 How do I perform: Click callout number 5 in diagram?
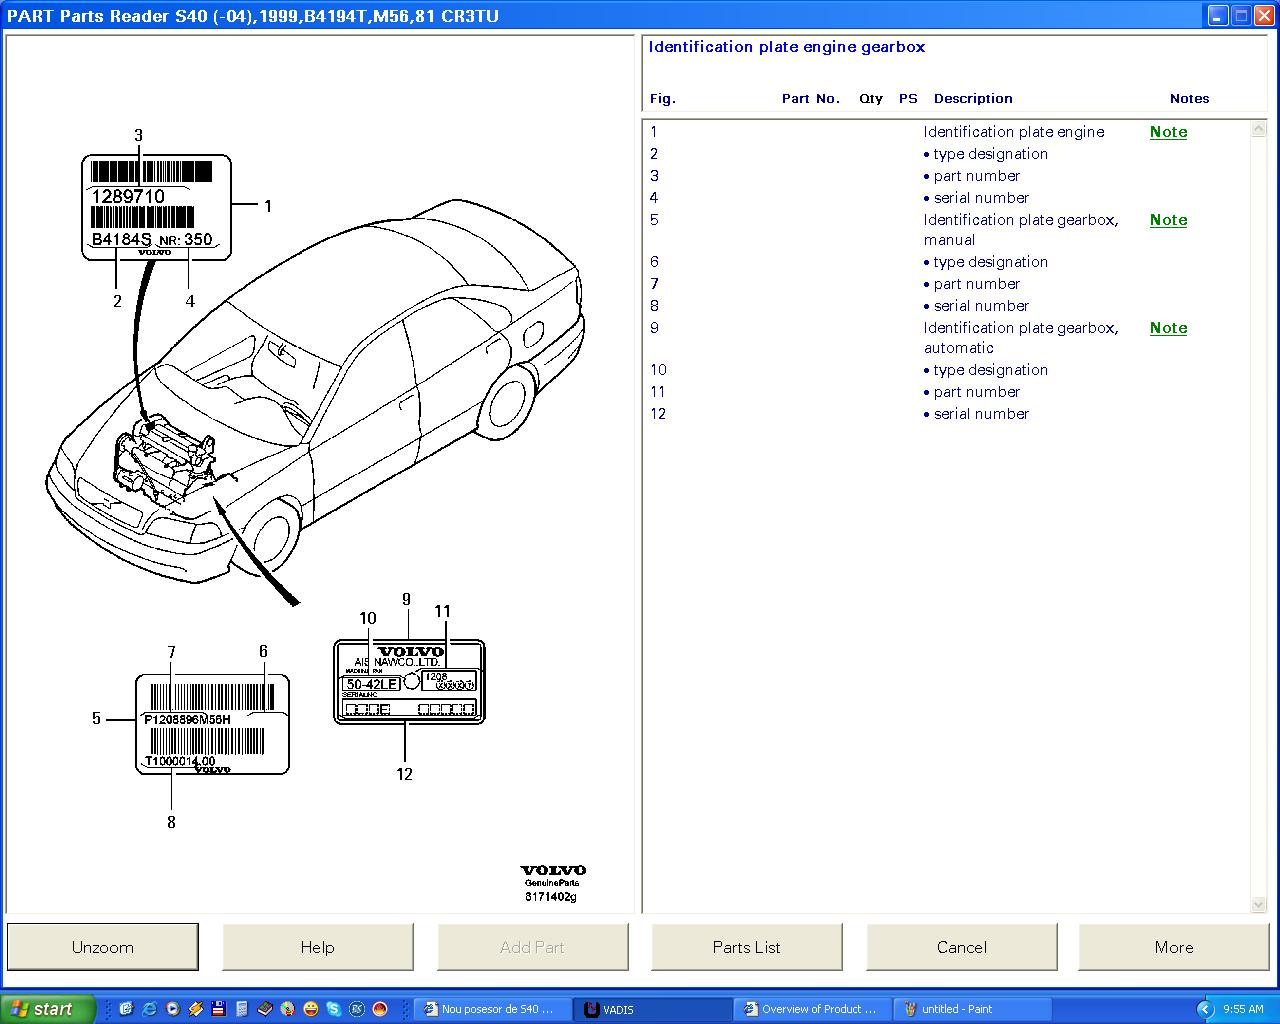pos(96,718)
